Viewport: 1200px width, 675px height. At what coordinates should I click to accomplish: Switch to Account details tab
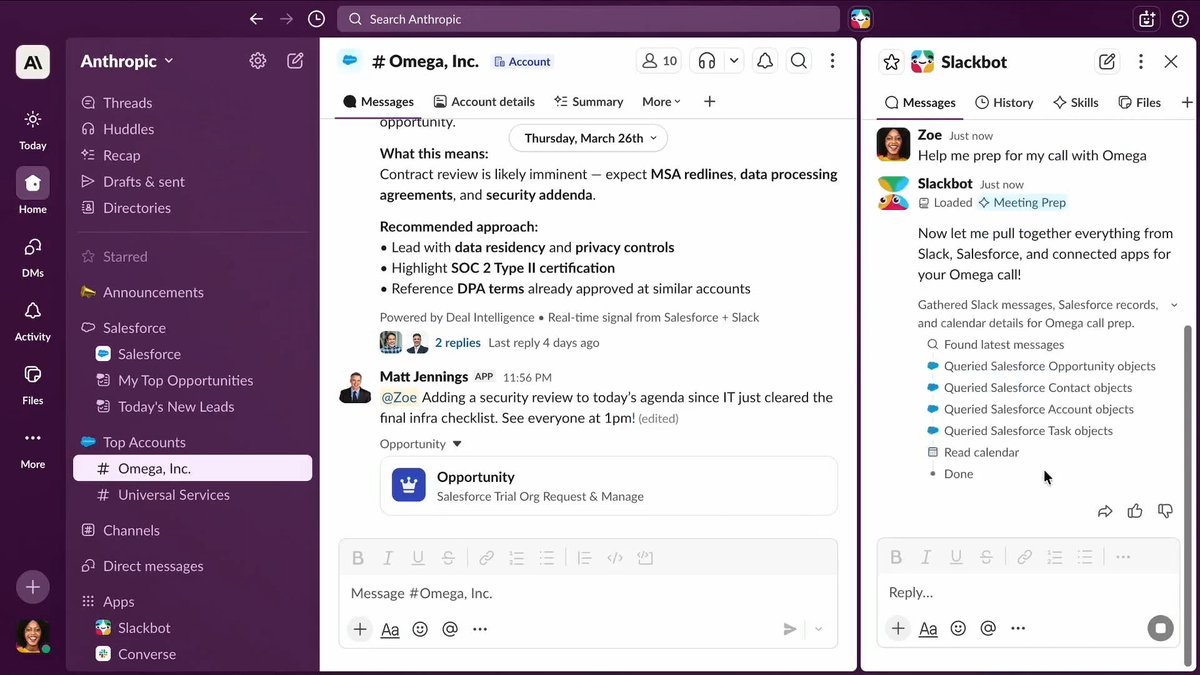(x=484, y=102)
